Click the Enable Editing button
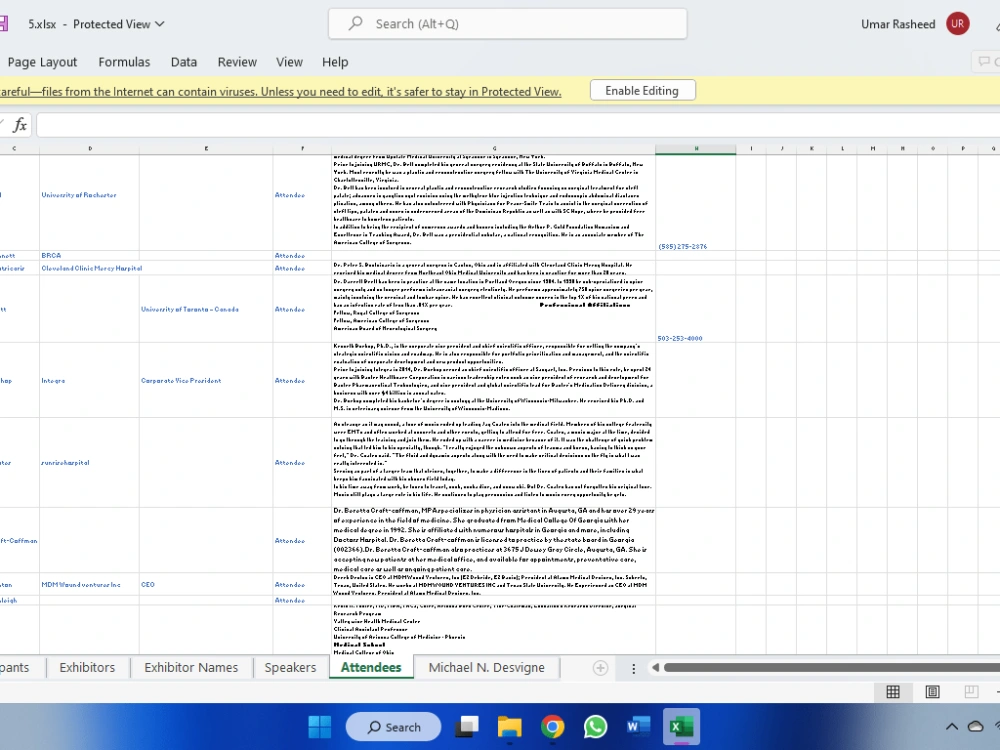The image size is (1000, 750). tap(642, 91)
